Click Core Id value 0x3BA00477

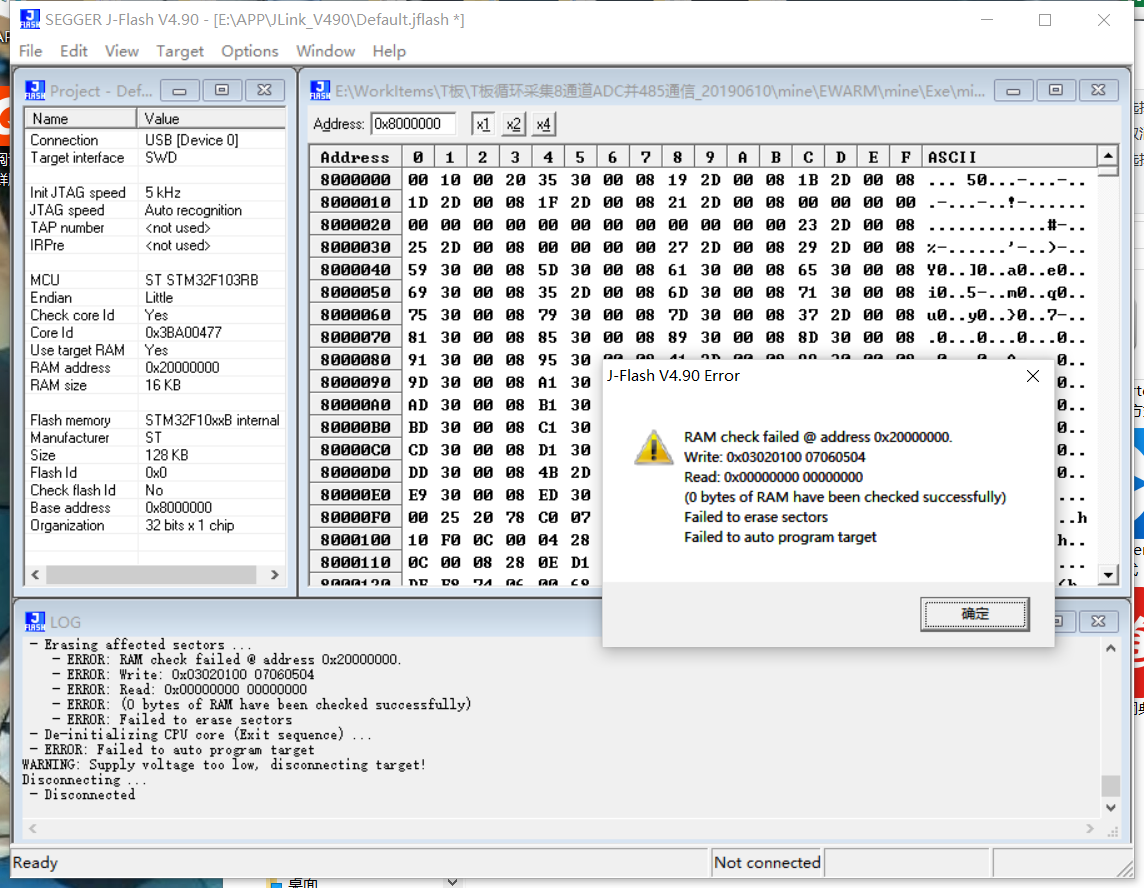(x=183, y=333)
